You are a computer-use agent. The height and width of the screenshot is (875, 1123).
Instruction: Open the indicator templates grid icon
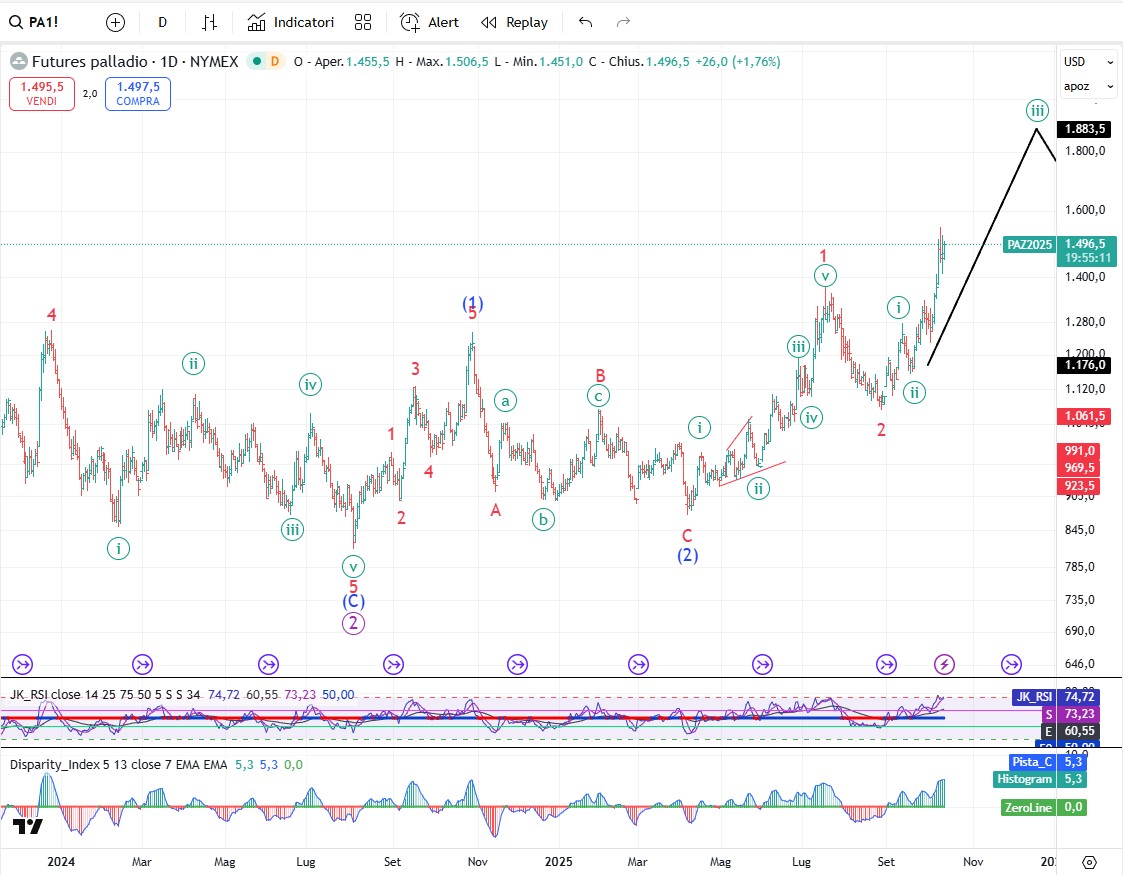(363, 22)
